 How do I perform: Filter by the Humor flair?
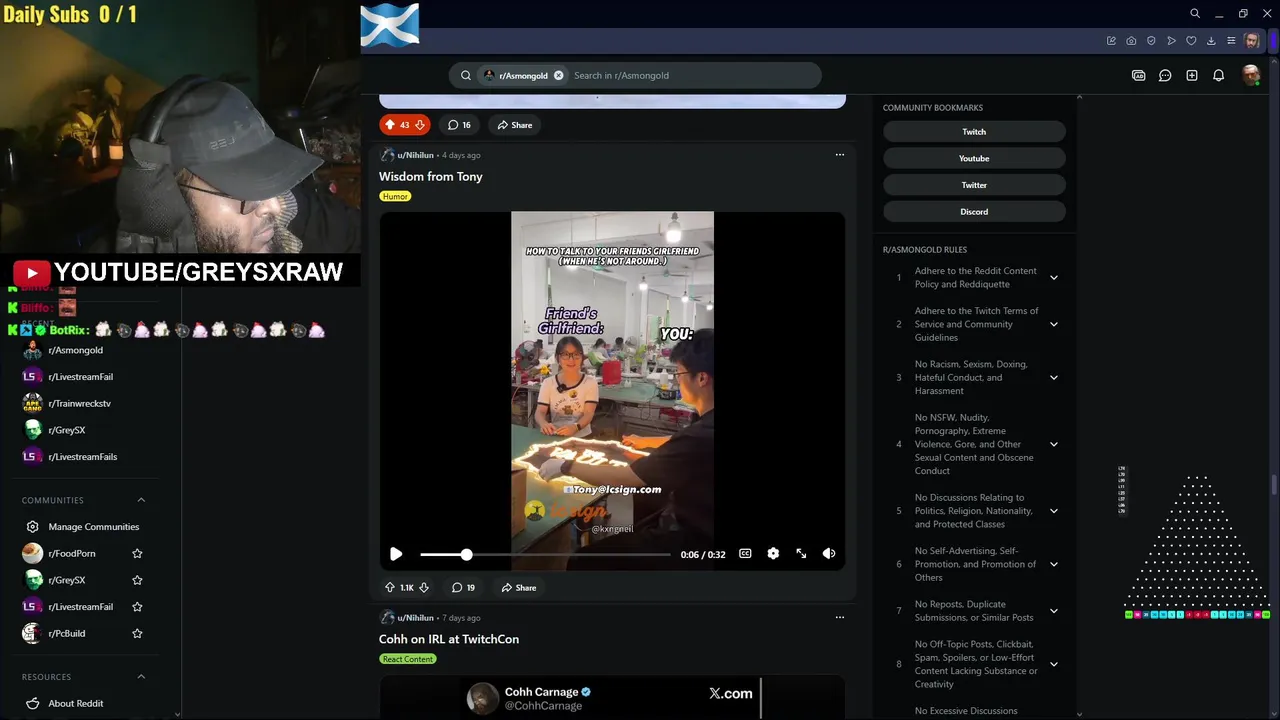(395, 196)
